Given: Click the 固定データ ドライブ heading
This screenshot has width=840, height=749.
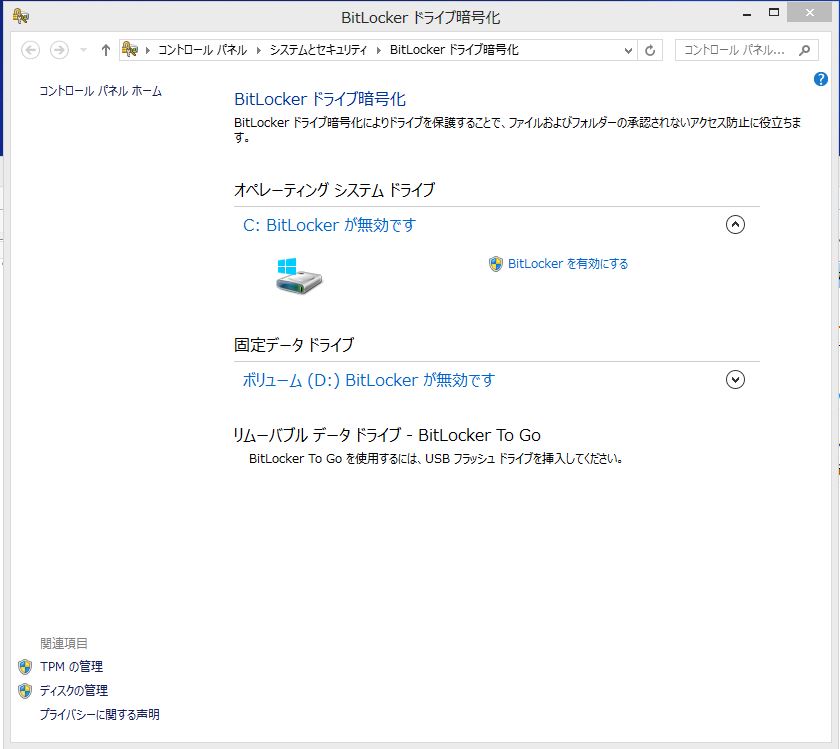Looking at the screenshot, I should tap(294, 345).
